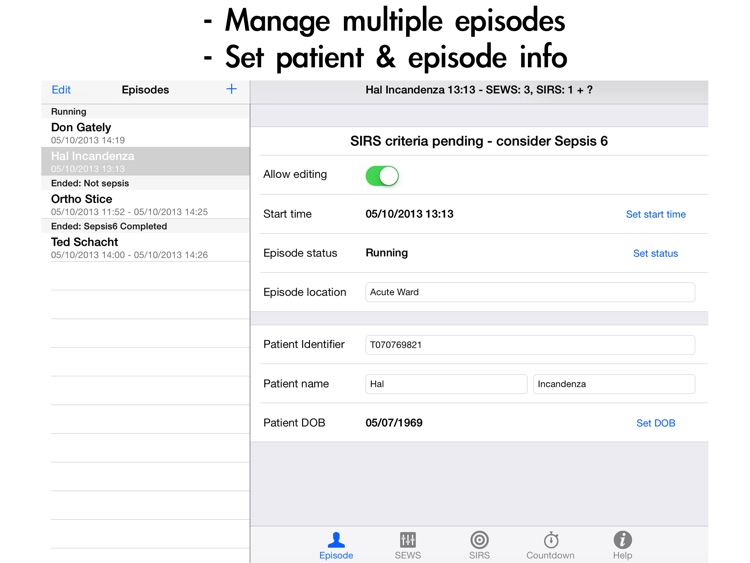Open the Countdown stopwatch tab
The width and height of the screenshot is (750, 563).
[550, 545]
